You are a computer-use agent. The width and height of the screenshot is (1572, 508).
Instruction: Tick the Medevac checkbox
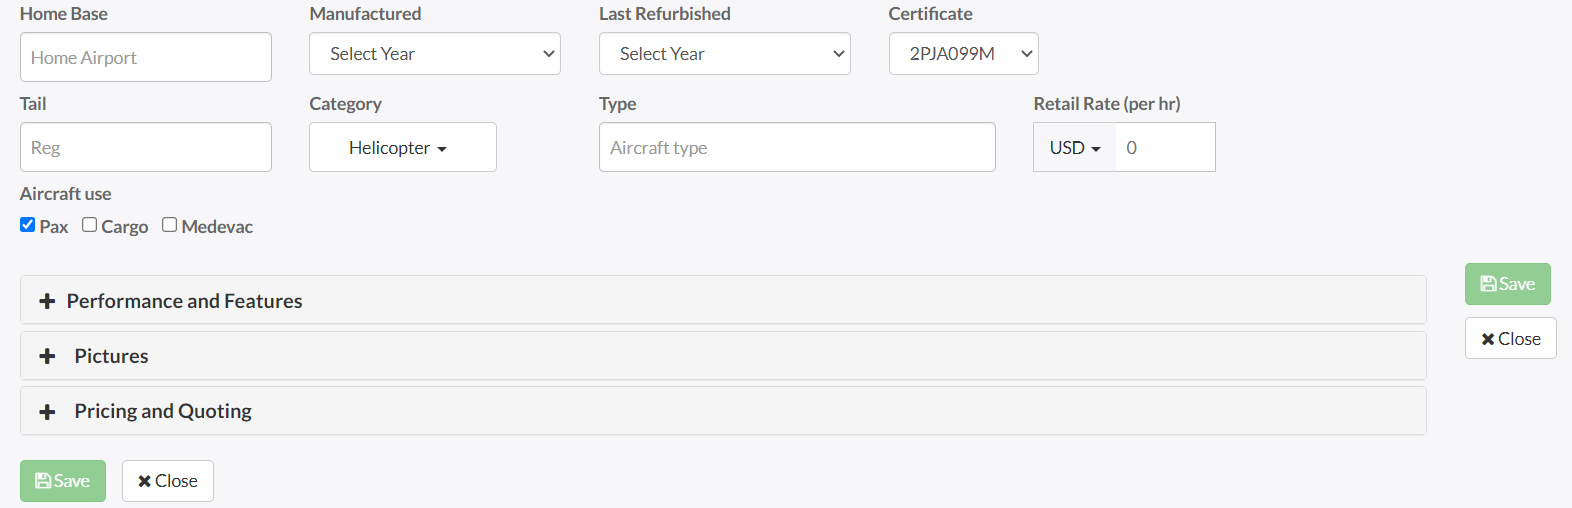[170, 225]
